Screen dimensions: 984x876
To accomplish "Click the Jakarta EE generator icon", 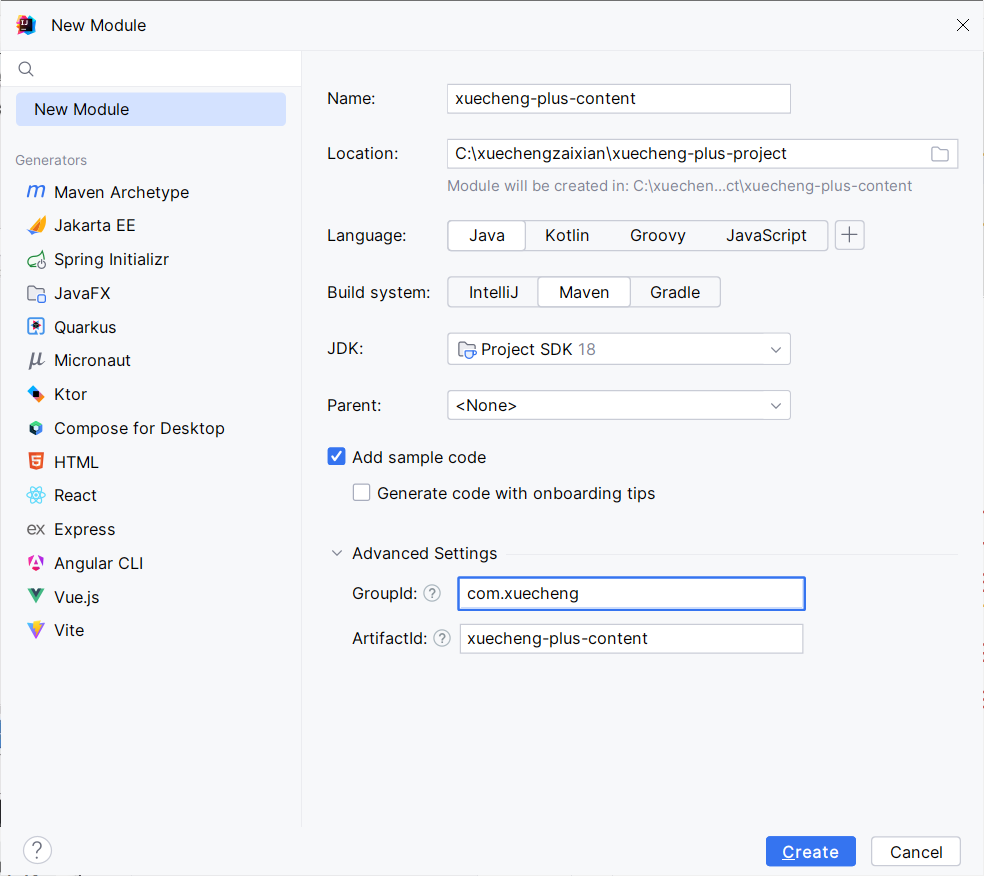I will [x=36, y=225].
